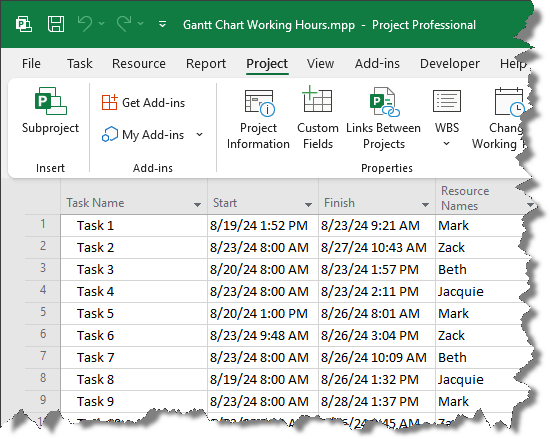The image size is (550, 439).
Task: Open Start column filter dropdown
Action: click(308, 205)
